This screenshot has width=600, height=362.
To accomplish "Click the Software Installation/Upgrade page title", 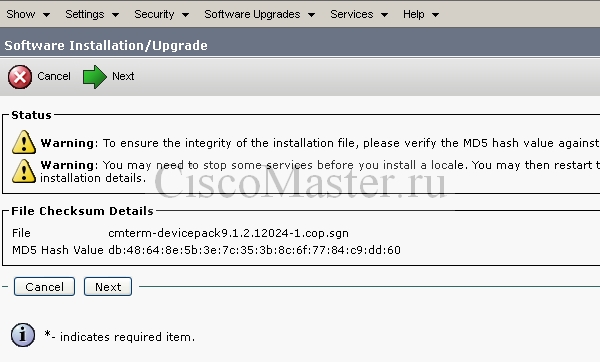I will click(106, 46).
